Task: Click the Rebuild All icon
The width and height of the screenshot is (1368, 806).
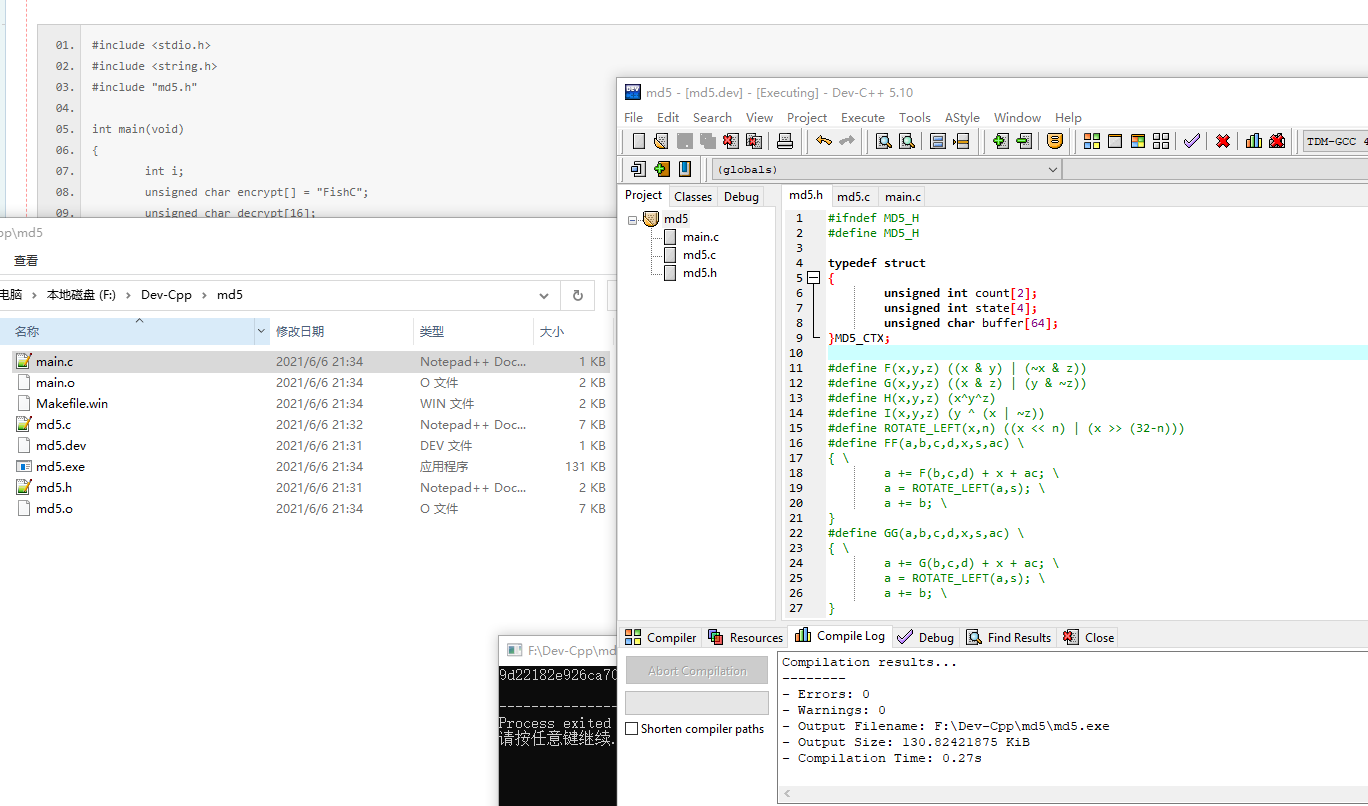Action: click(1161, 141)
